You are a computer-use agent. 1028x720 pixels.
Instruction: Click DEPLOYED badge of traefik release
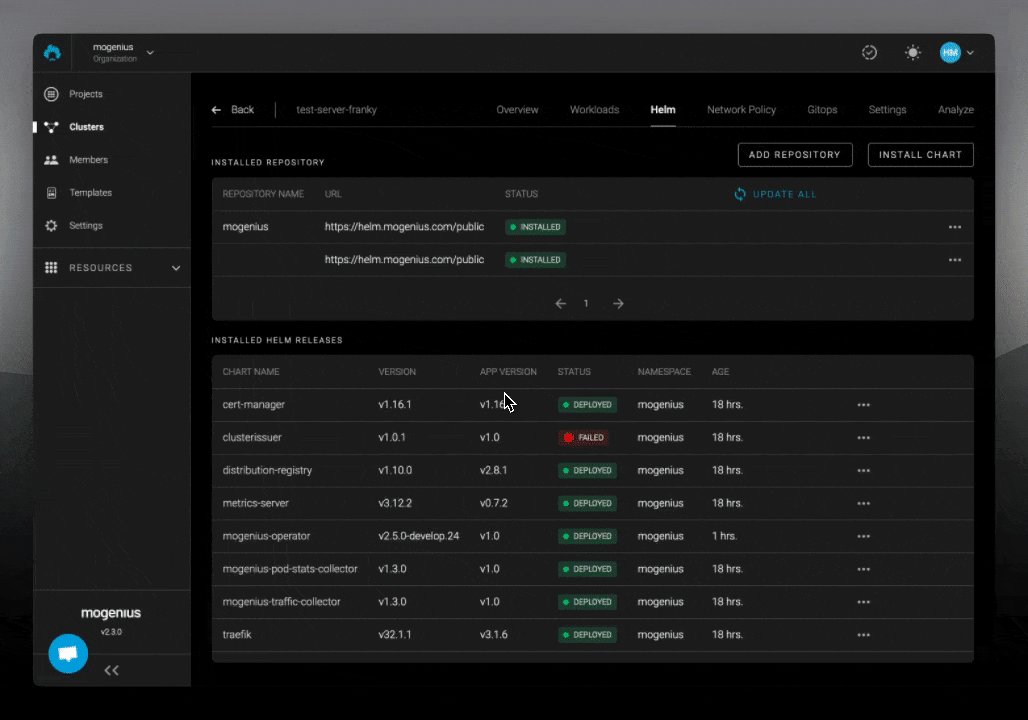[587, 635]
